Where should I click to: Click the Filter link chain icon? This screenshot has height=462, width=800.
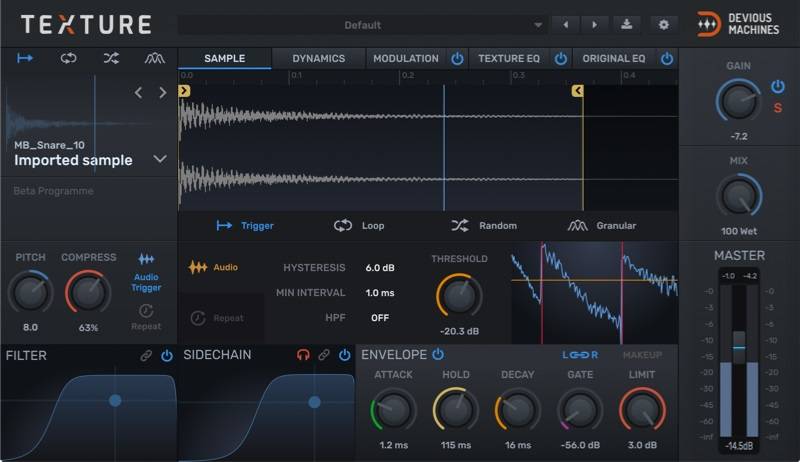146,355
